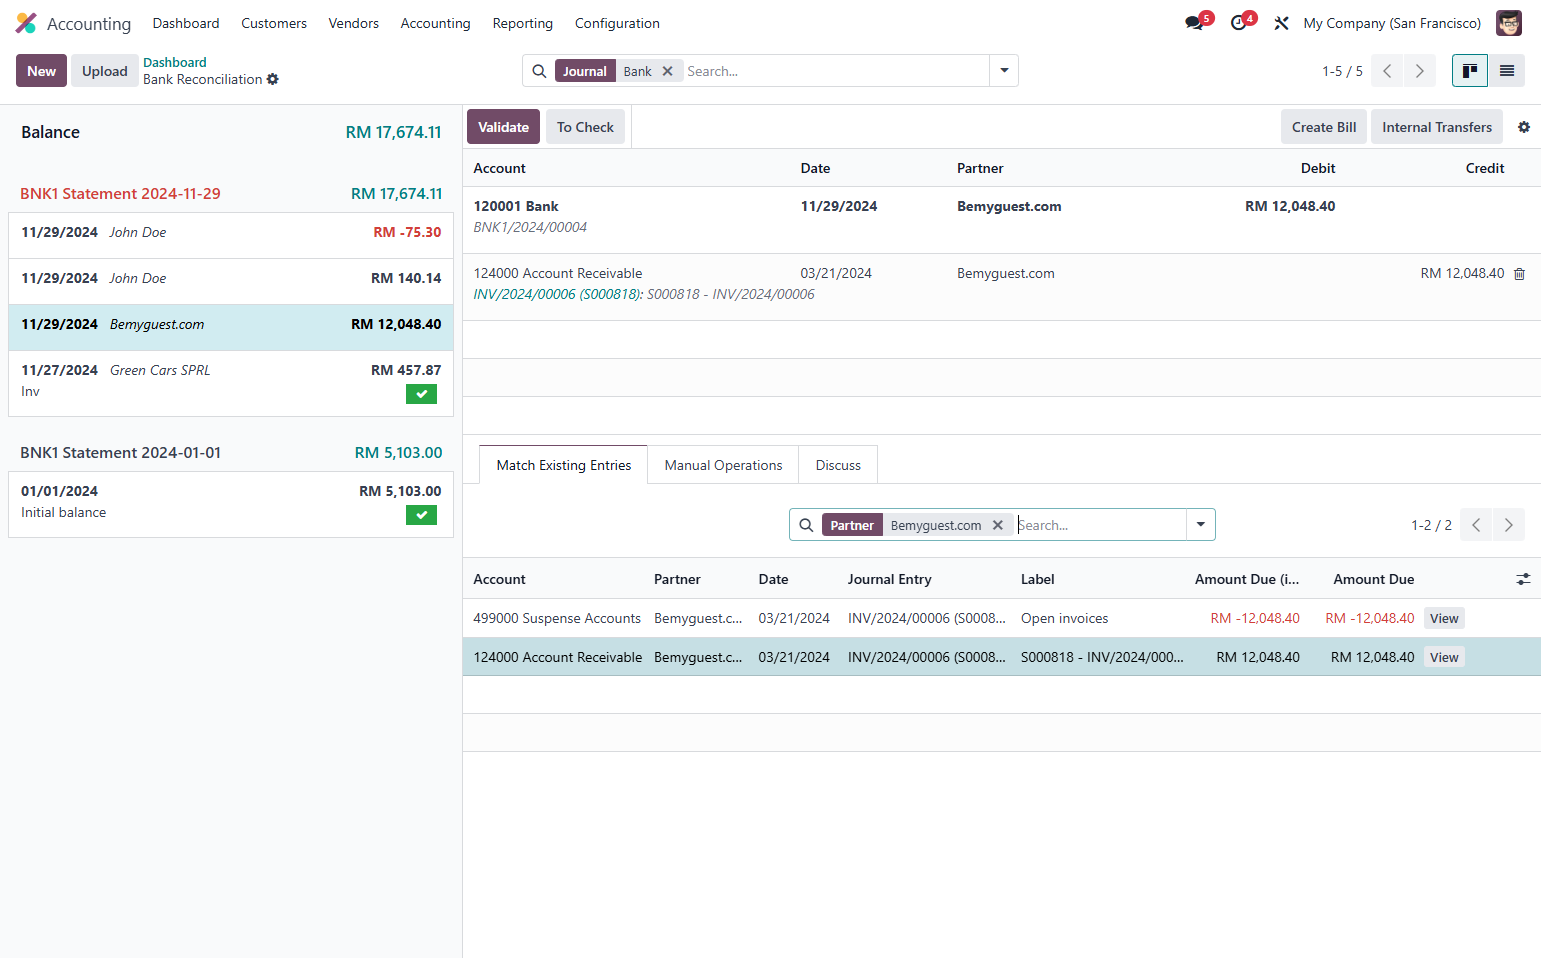
Task: Click the partner Search input field
Action: point(1100,525)
